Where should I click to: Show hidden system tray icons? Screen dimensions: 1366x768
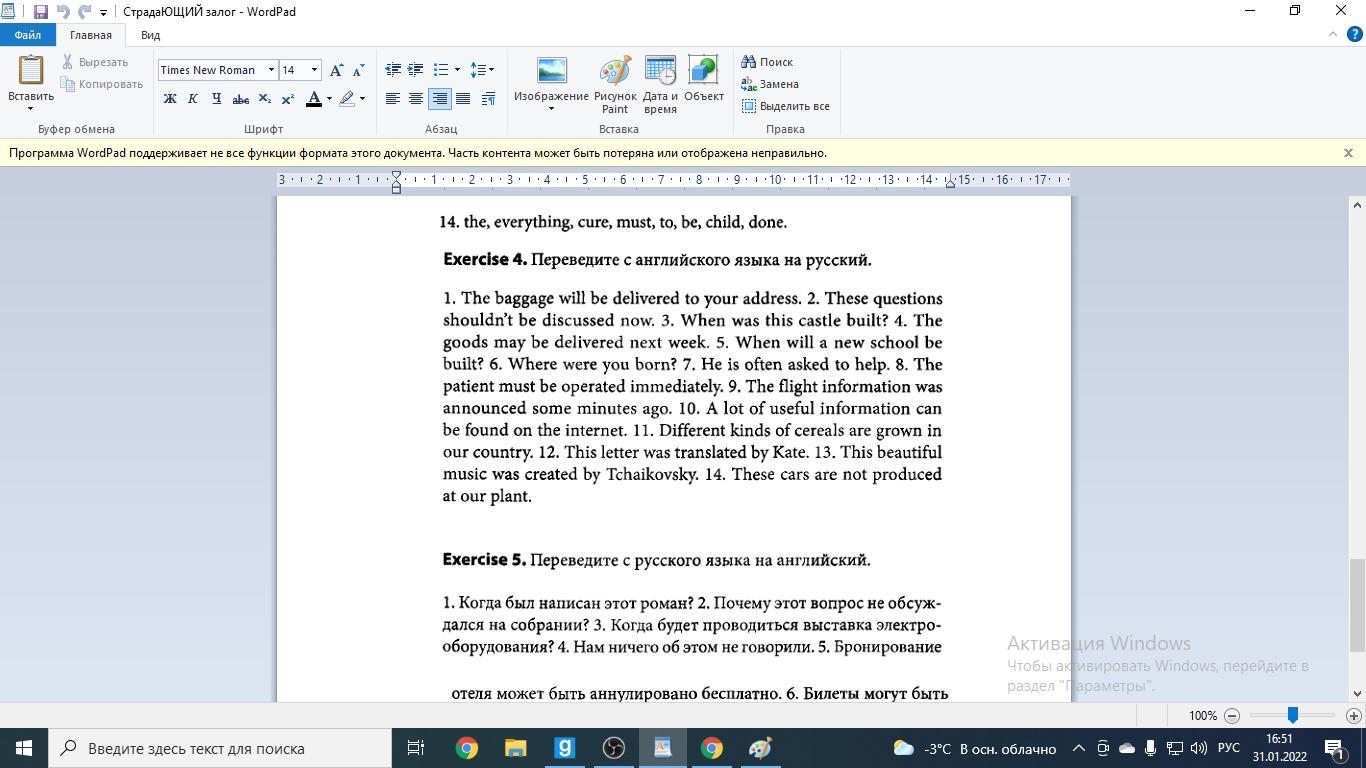point(1078,748)
